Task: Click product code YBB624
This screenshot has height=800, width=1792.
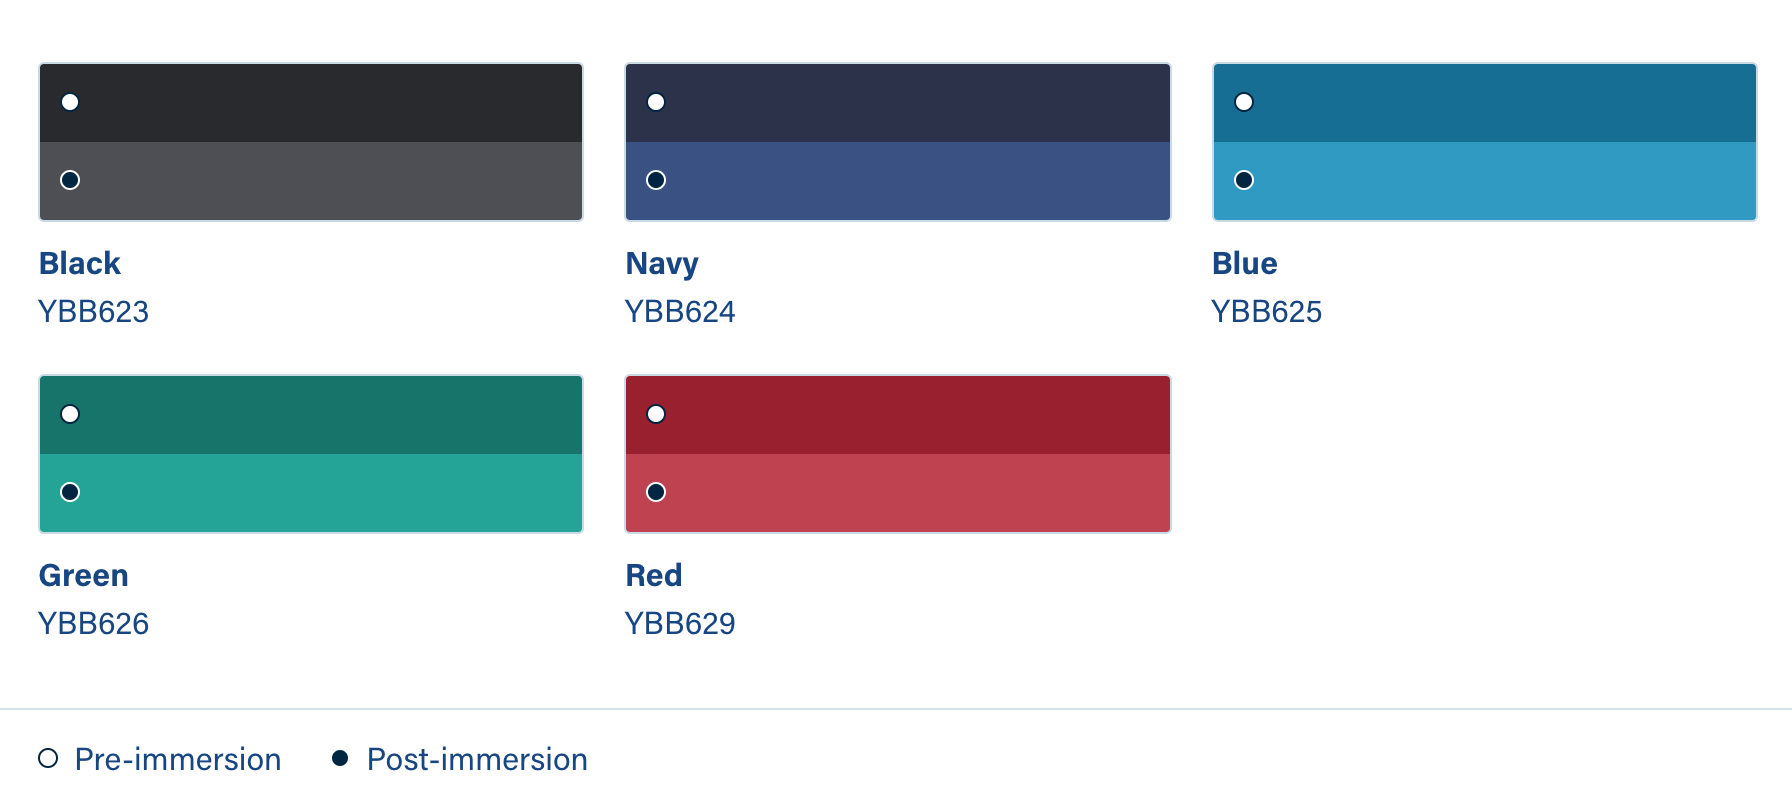Action: click(680, 312)
